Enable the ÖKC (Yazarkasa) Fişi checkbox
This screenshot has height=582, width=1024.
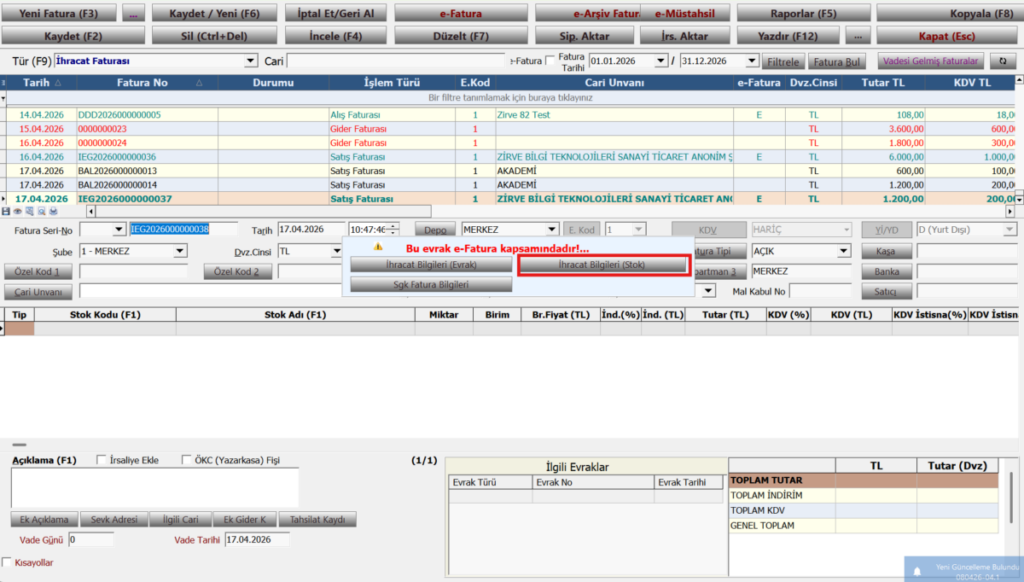coord(186,460)
